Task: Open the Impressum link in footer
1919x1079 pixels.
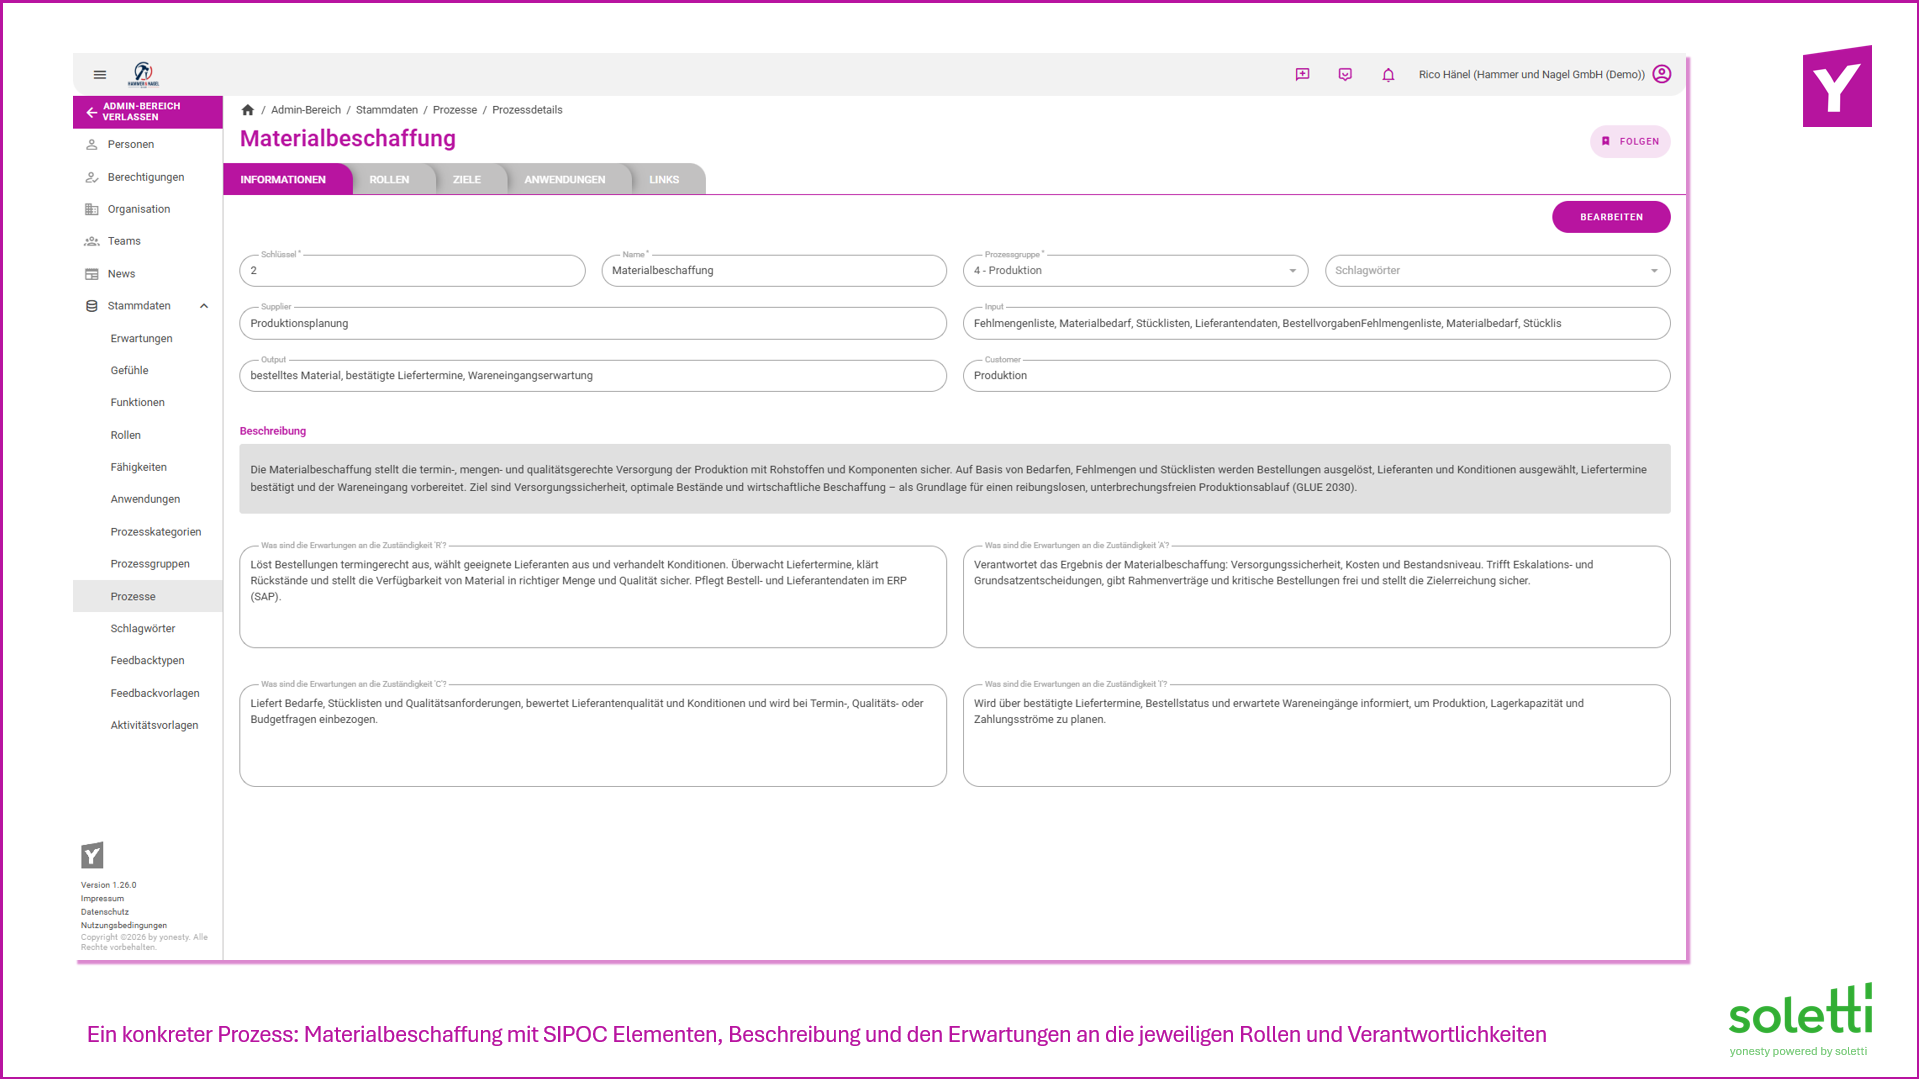Action: pos(102,899)
